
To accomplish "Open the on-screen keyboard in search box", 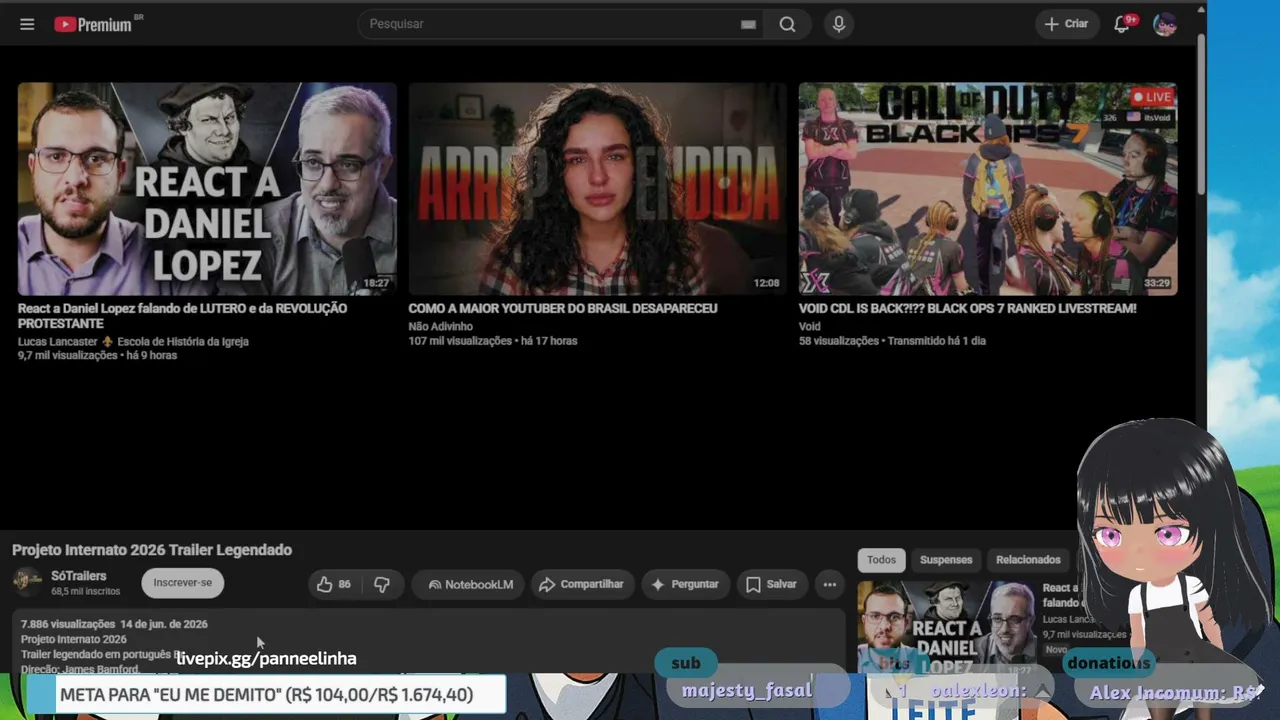I will click(x=748, y=24).
